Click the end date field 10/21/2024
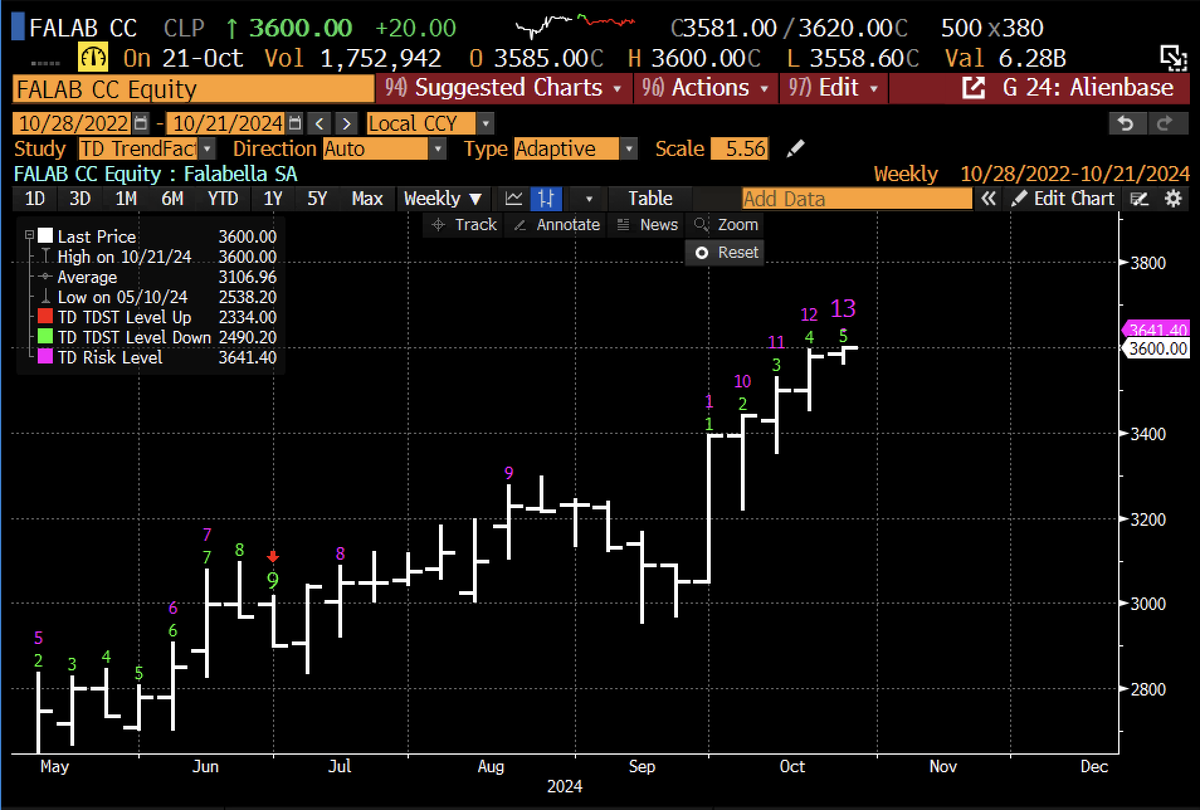 (227, 124)
